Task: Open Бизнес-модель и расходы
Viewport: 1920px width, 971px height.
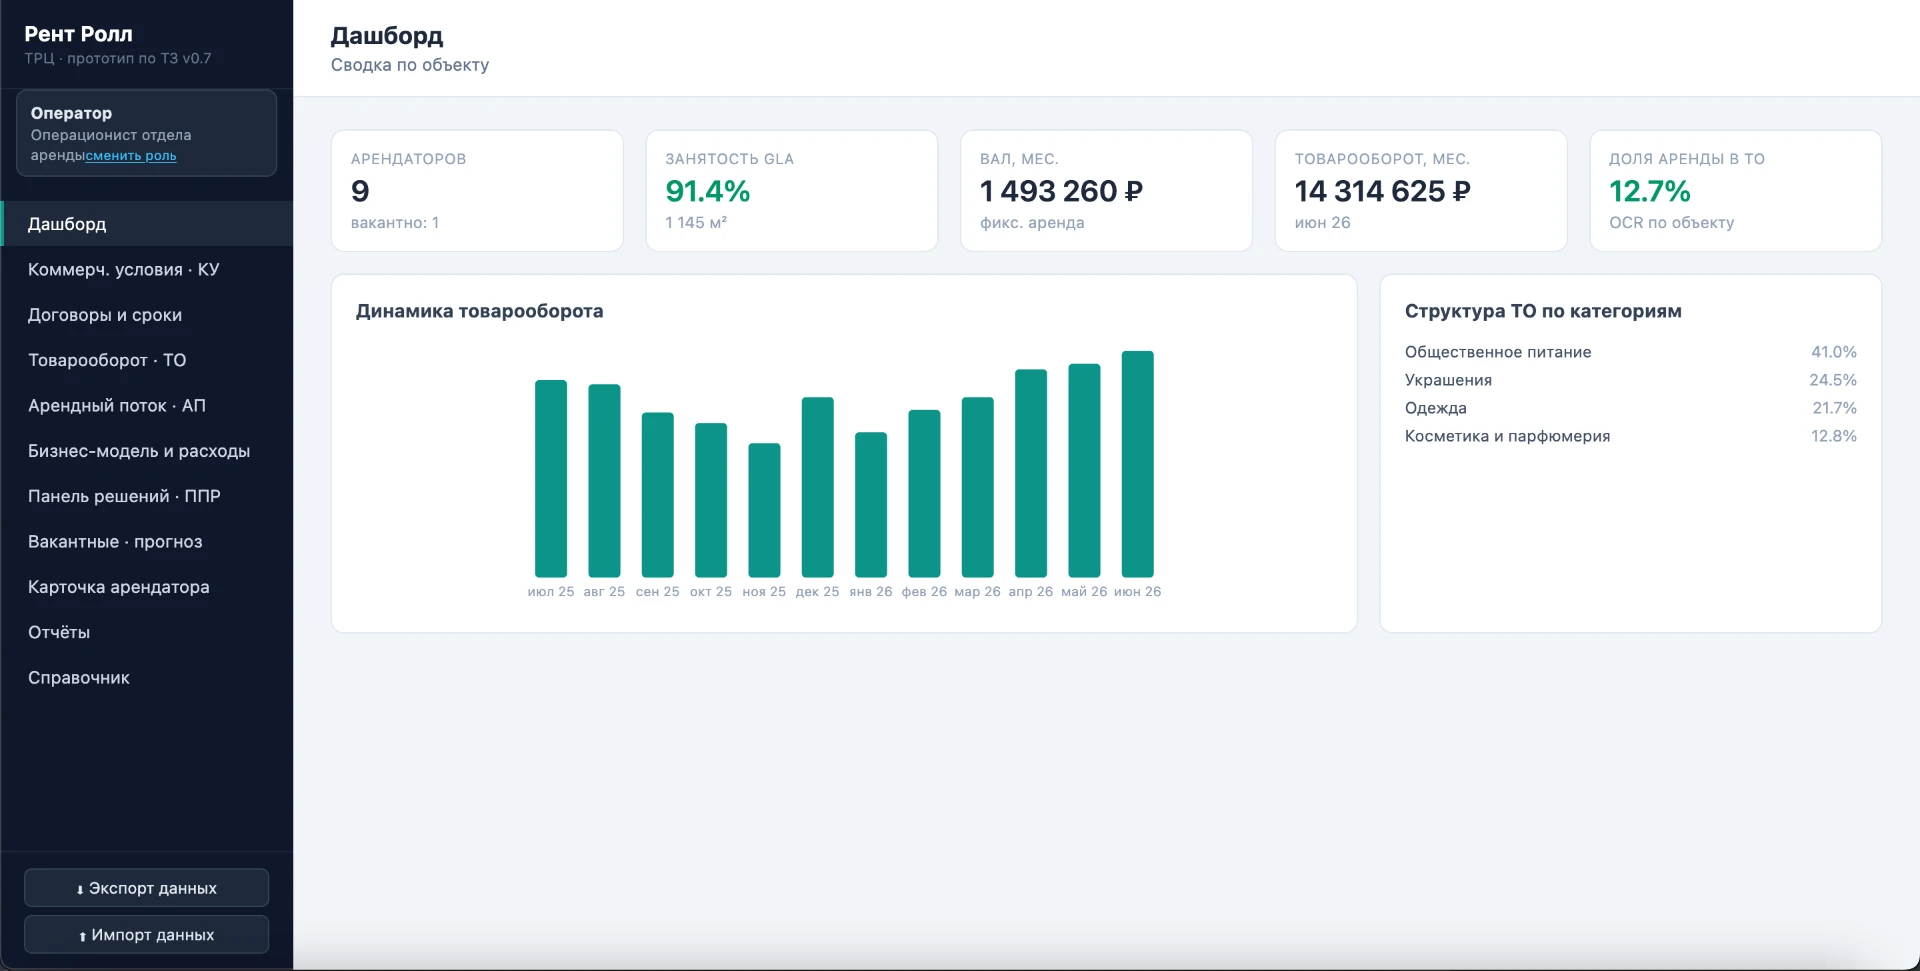Action: coord(147,451)
